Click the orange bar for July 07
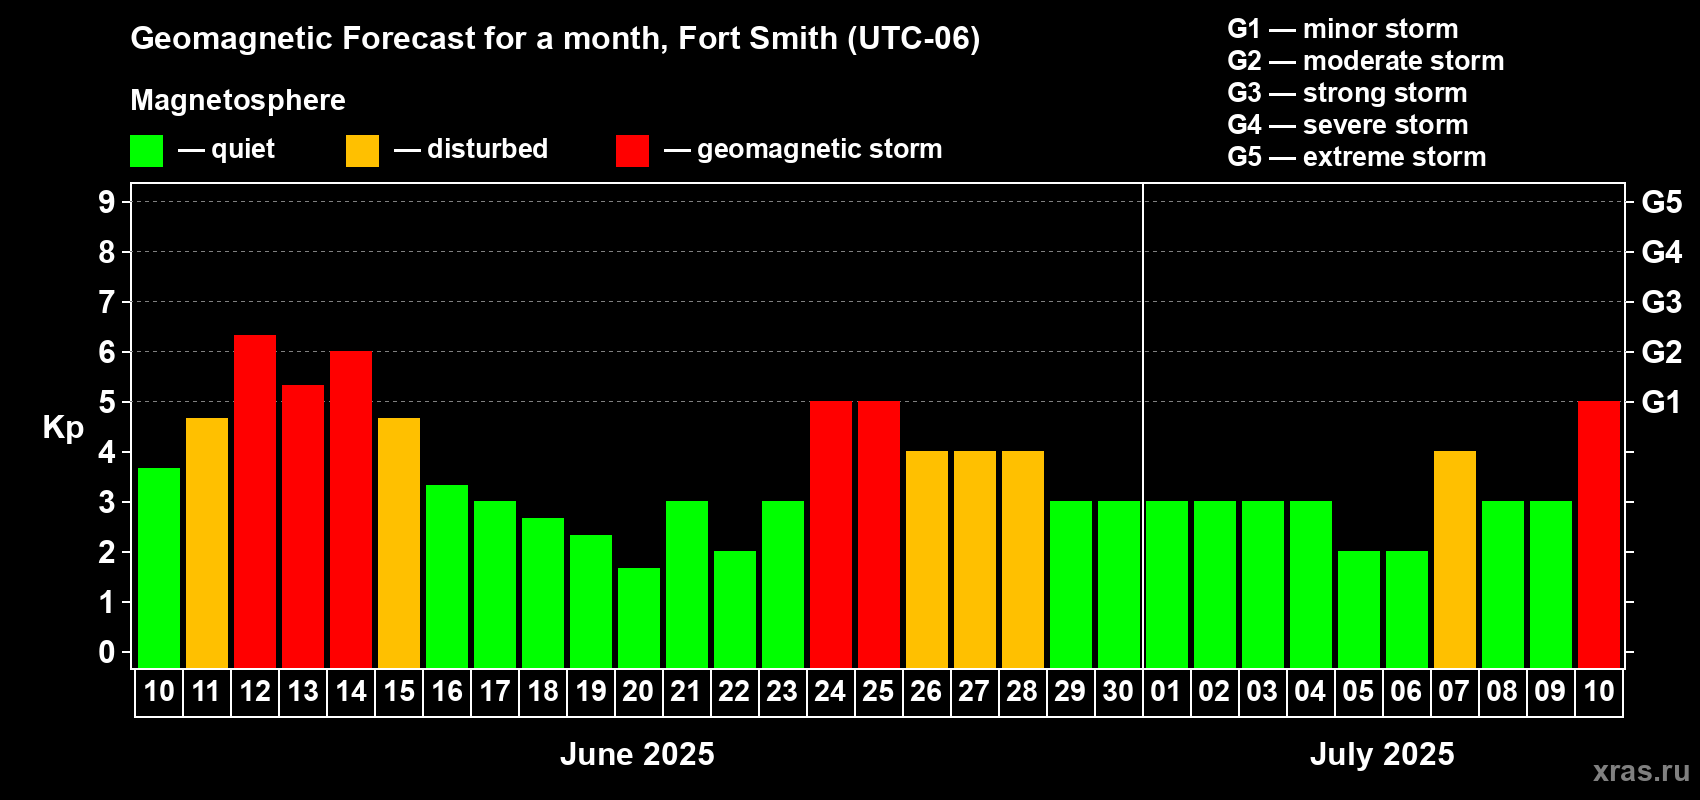Image resolution: width=1700 pixels, height=800 pixels. 1455,559
